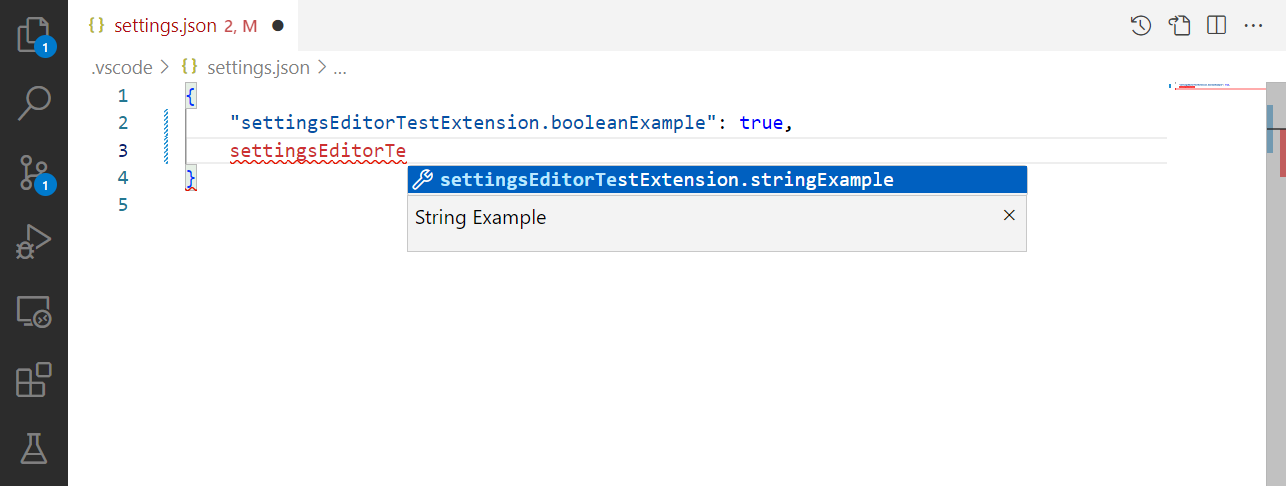Viewport: 1286px width, 486px height.
Task: Click the settings.json breadcrumb item
Action: pos(257,68)
